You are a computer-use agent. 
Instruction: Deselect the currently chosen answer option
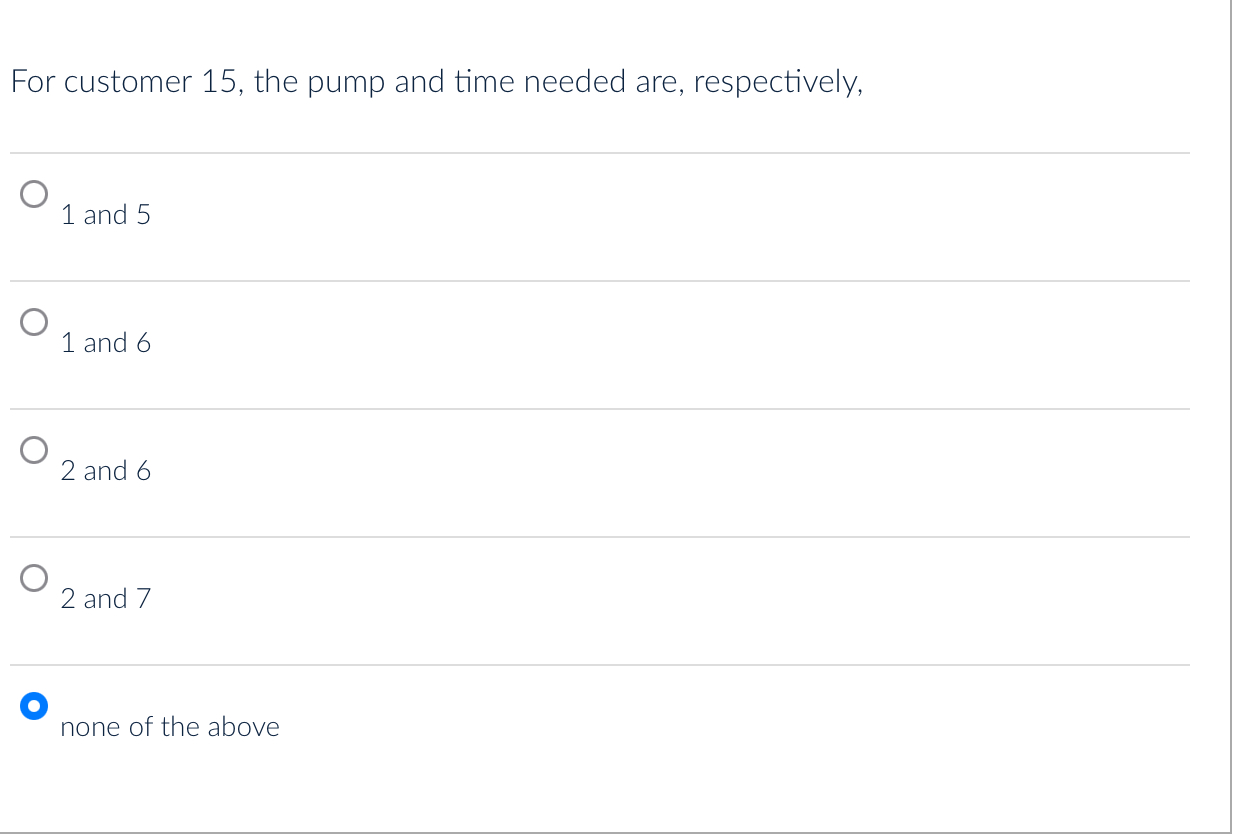[34, 707]
